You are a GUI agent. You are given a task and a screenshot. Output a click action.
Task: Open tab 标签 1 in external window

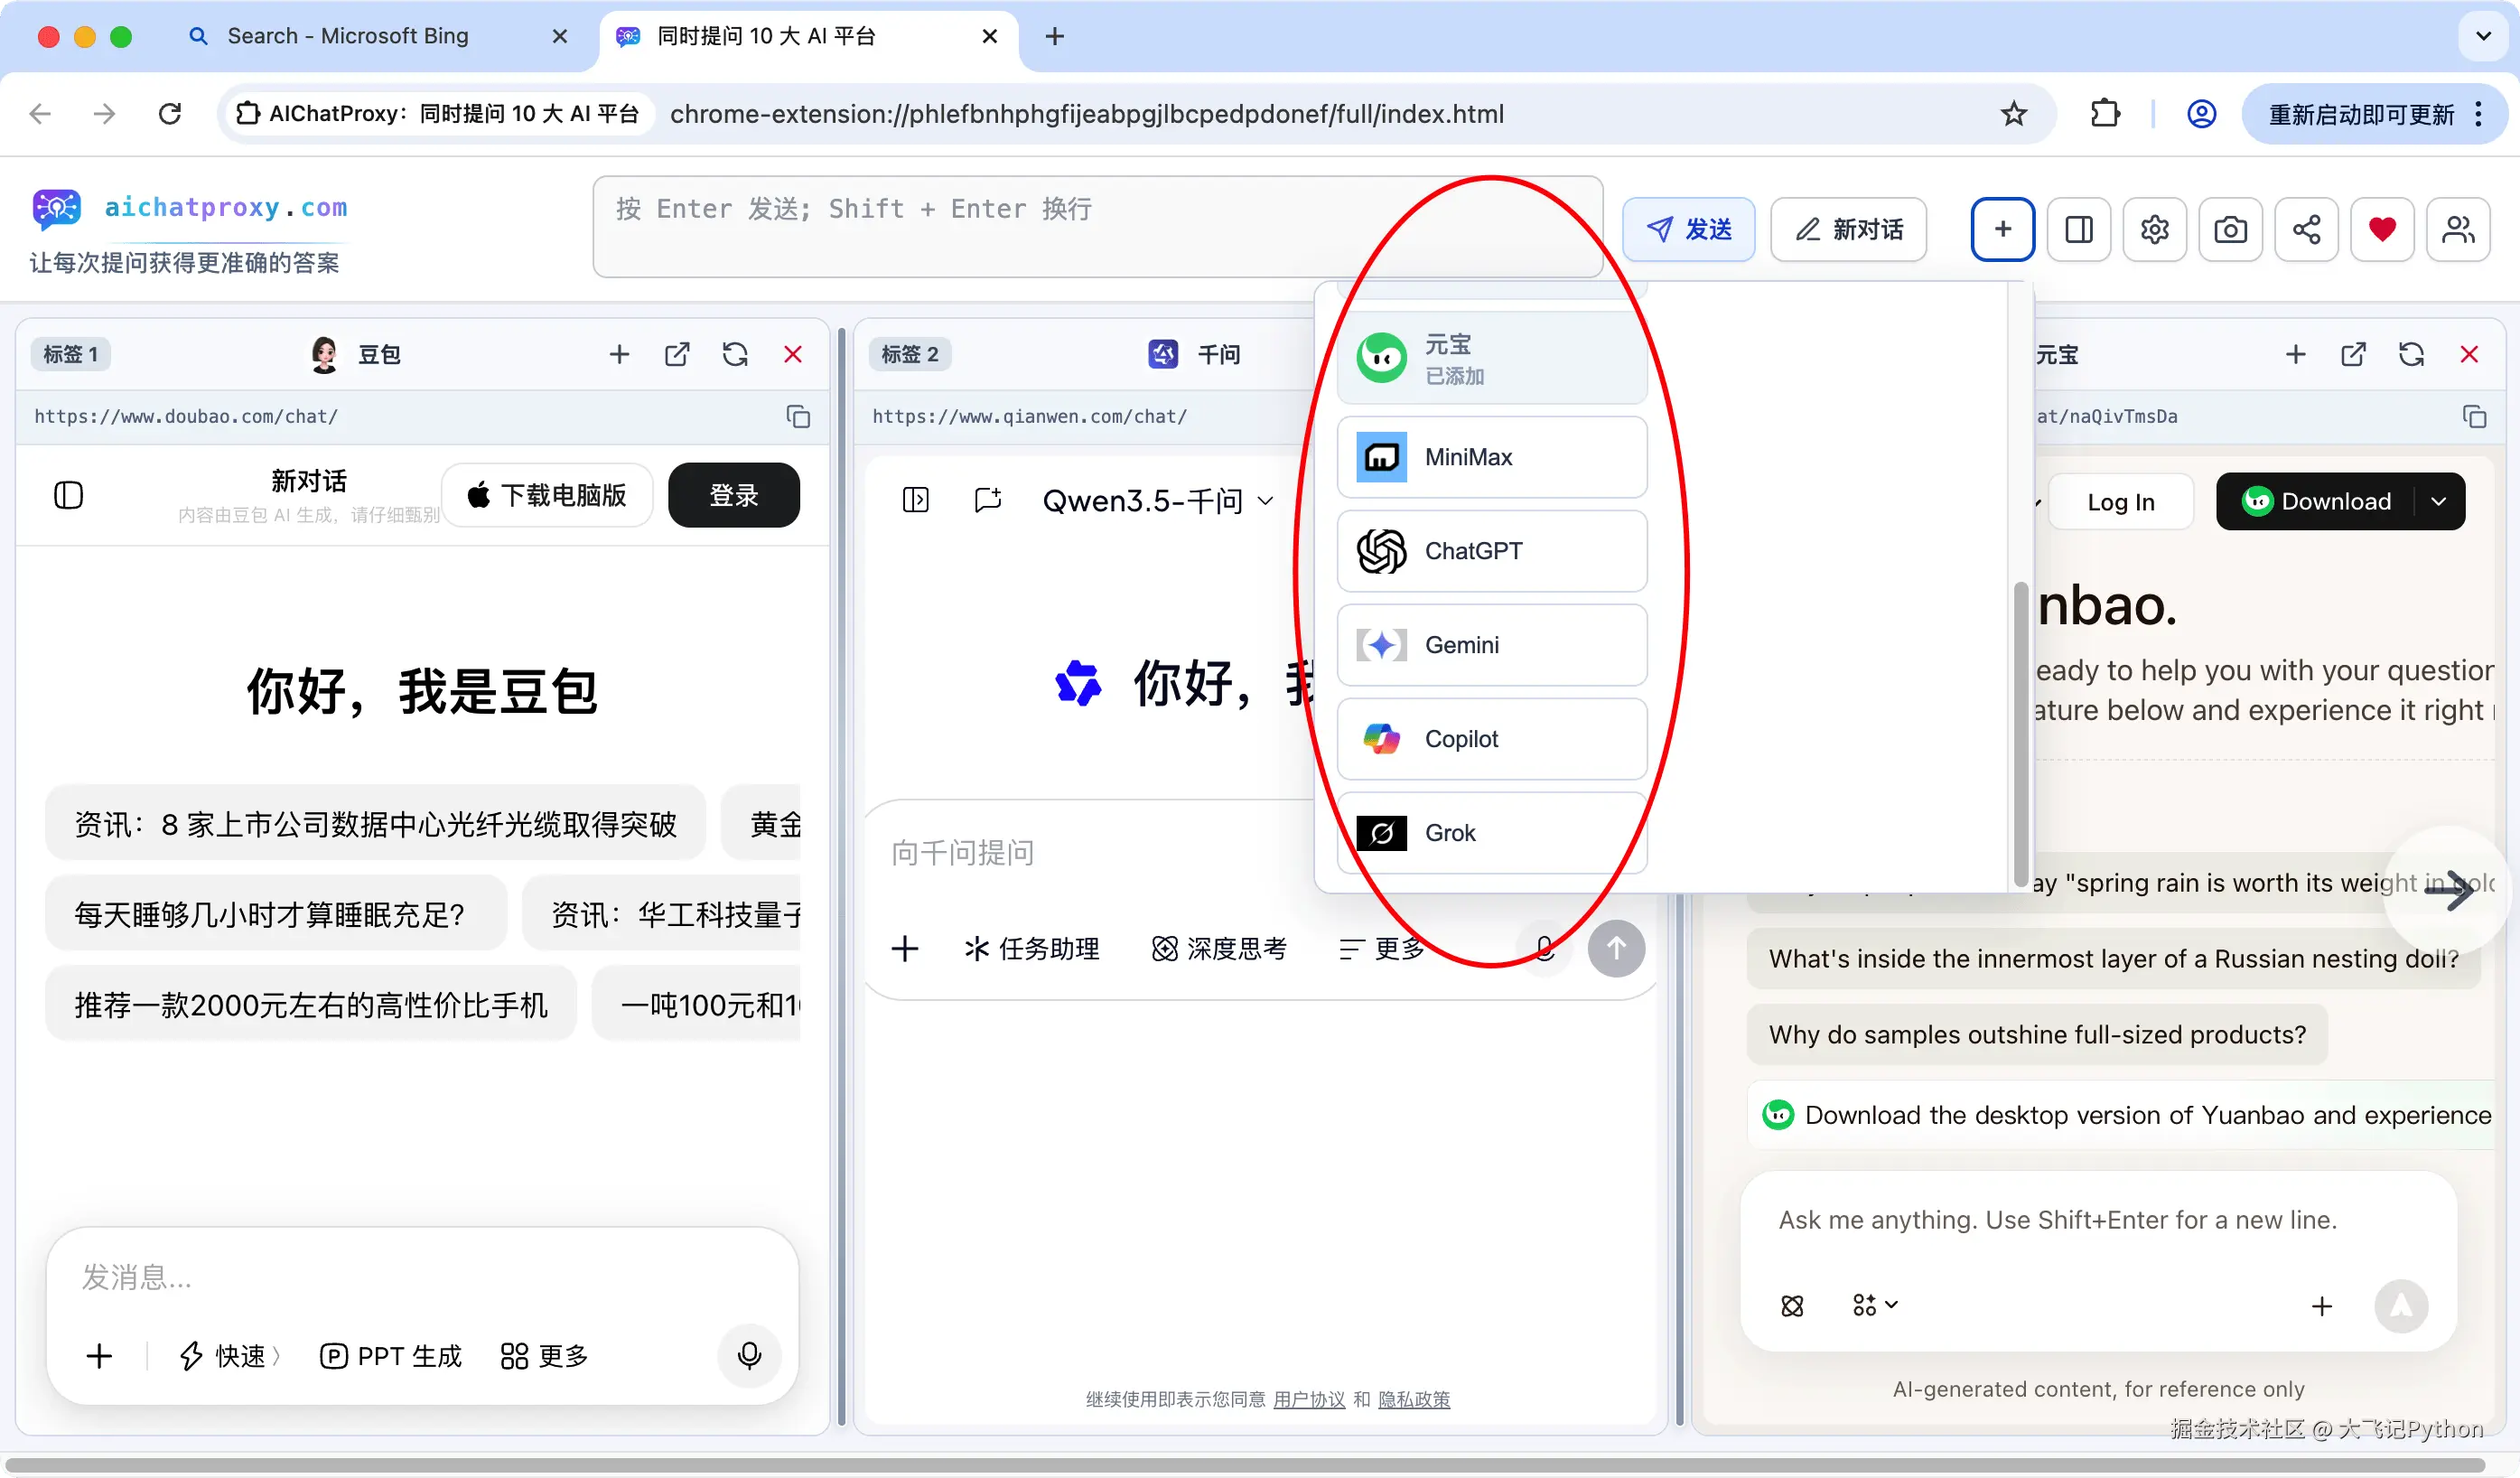point(678,354)
